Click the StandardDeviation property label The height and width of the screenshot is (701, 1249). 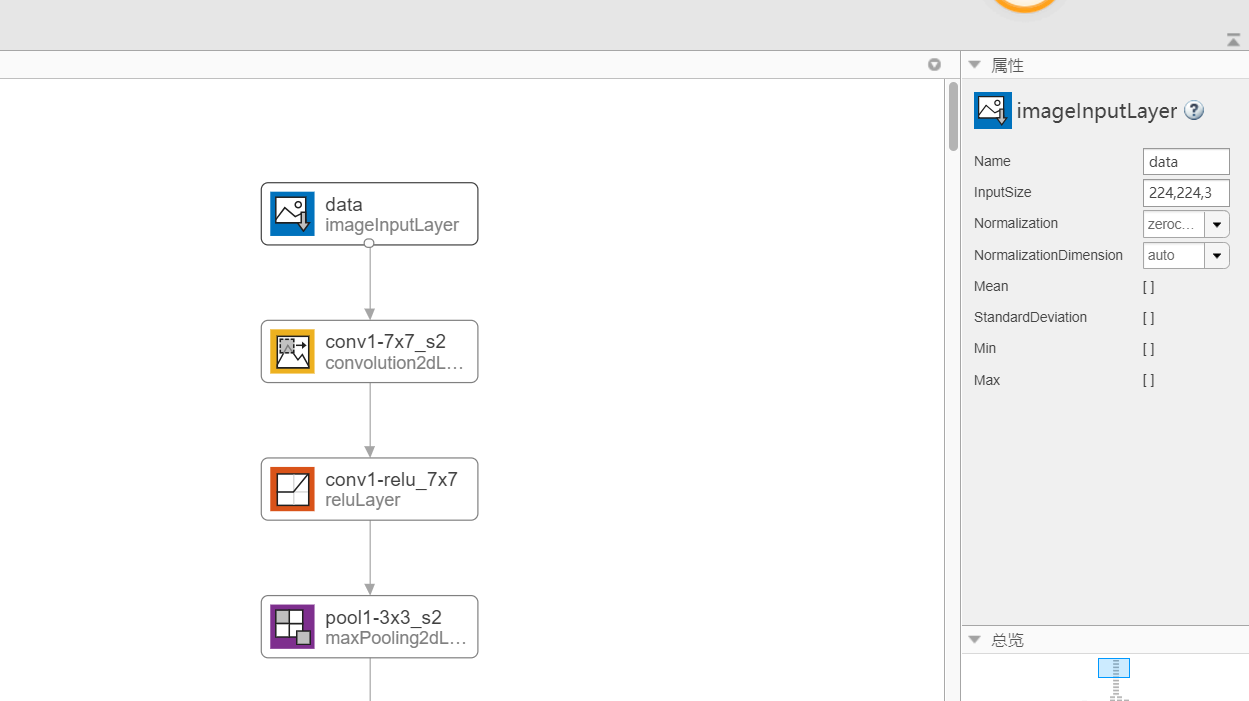(1030, 317)
